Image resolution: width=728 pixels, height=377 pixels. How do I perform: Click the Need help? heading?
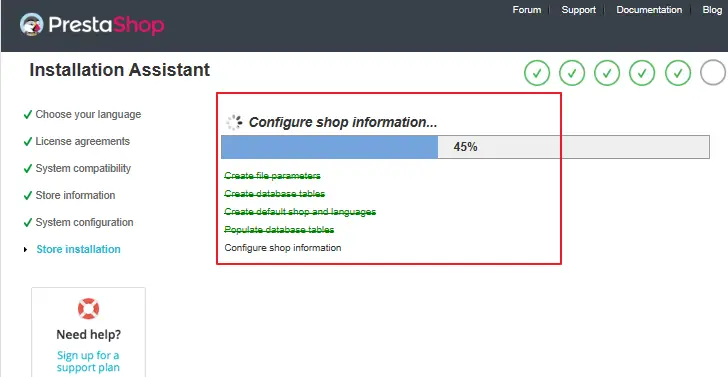[x=89, y=334]
